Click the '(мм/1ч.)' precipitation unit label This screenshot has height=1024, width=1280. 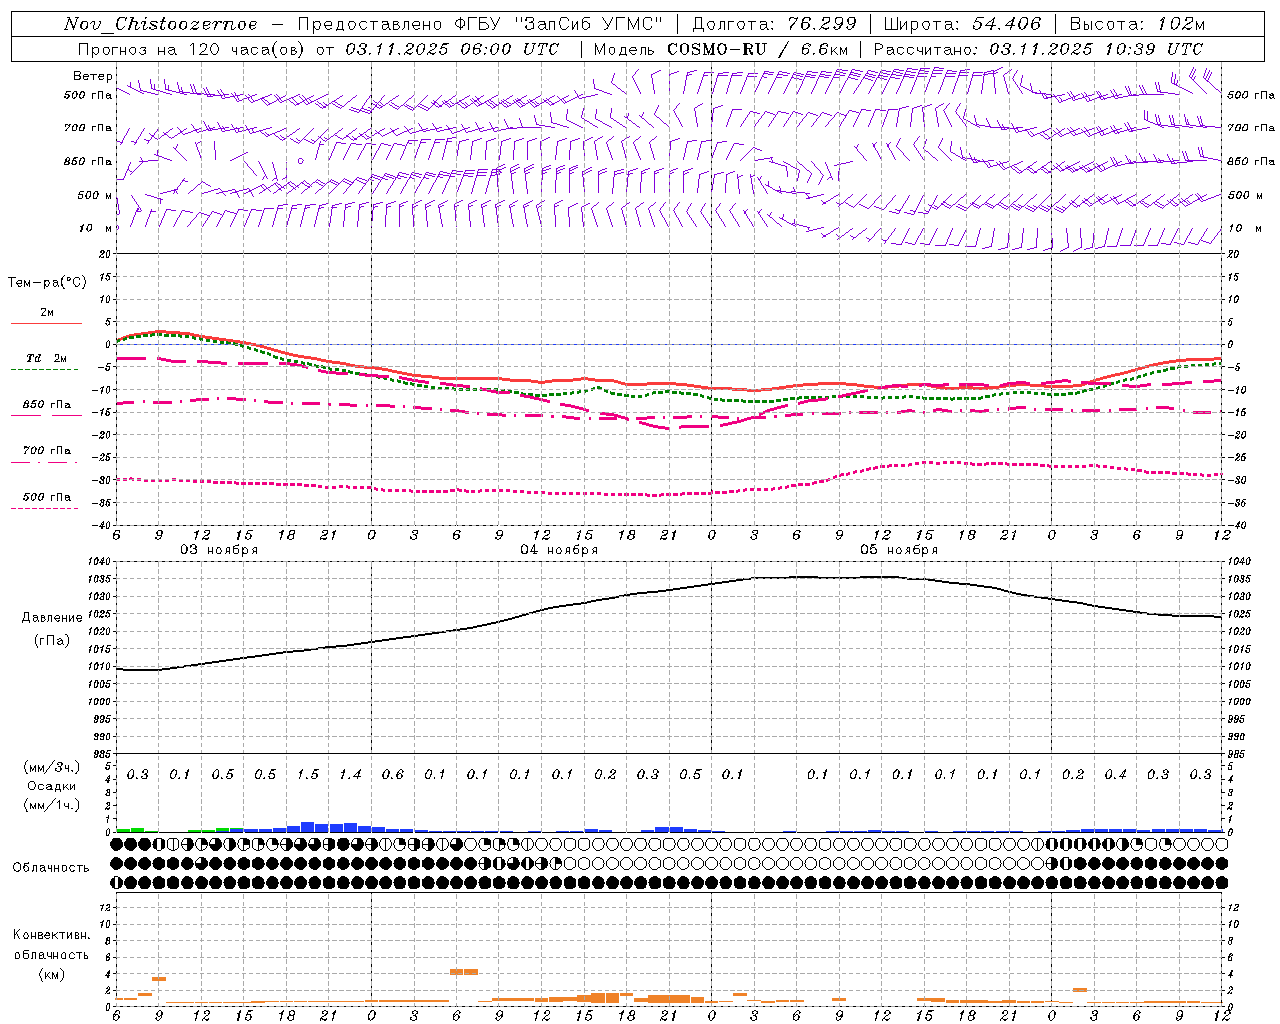[52, 805]
